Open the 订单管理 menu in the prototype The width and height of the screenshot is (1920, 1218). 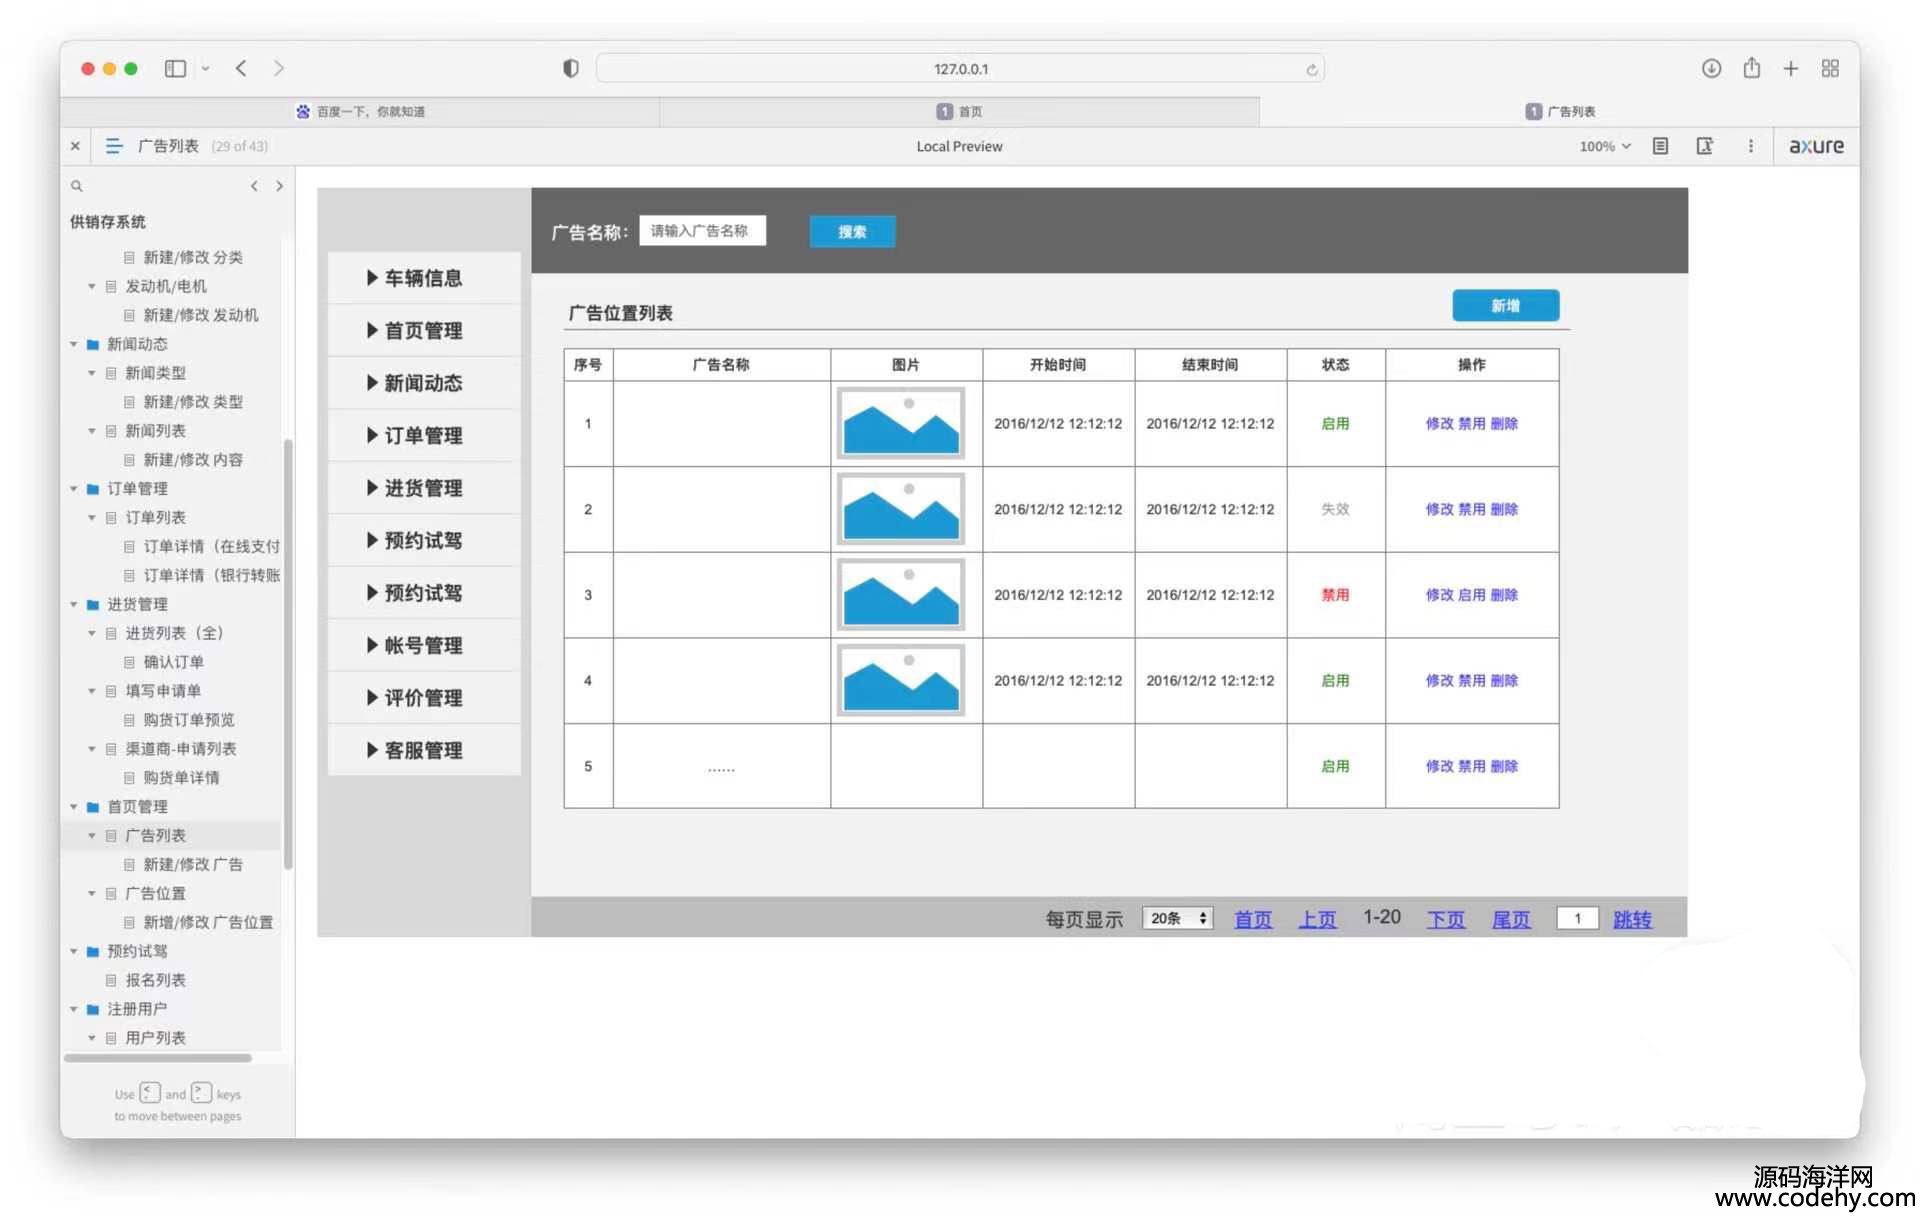click(424, 435)
